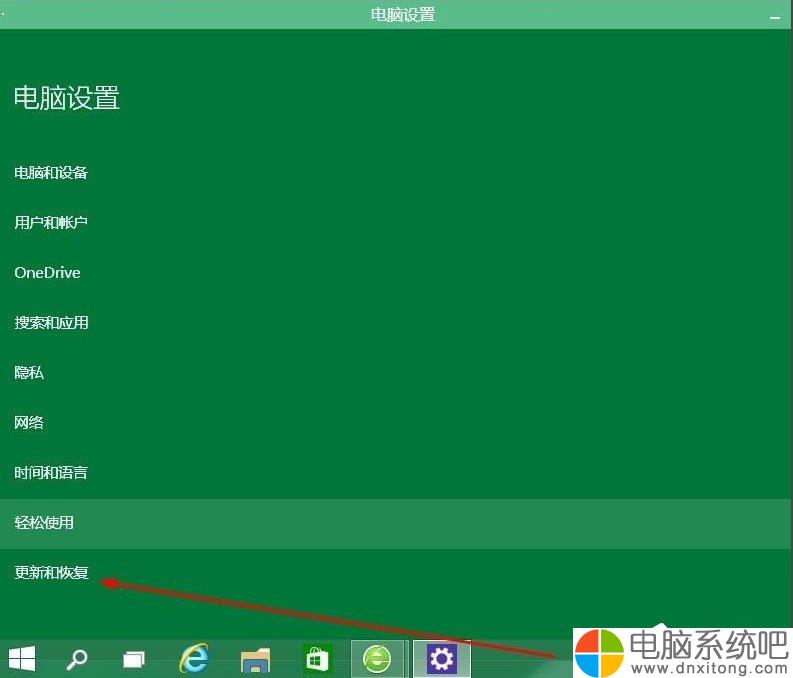Minimize the 电脑设置 window
This screenshot has width=793, height=678.
coord(774,17)
